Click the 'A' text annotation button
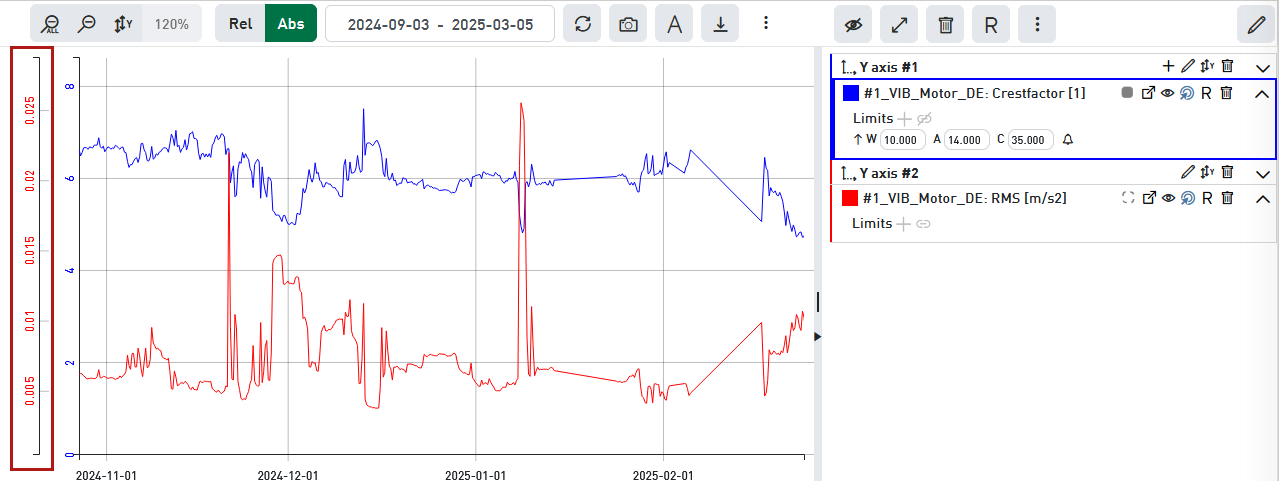Screen dimensions: 1279x481 coord(674,24)
